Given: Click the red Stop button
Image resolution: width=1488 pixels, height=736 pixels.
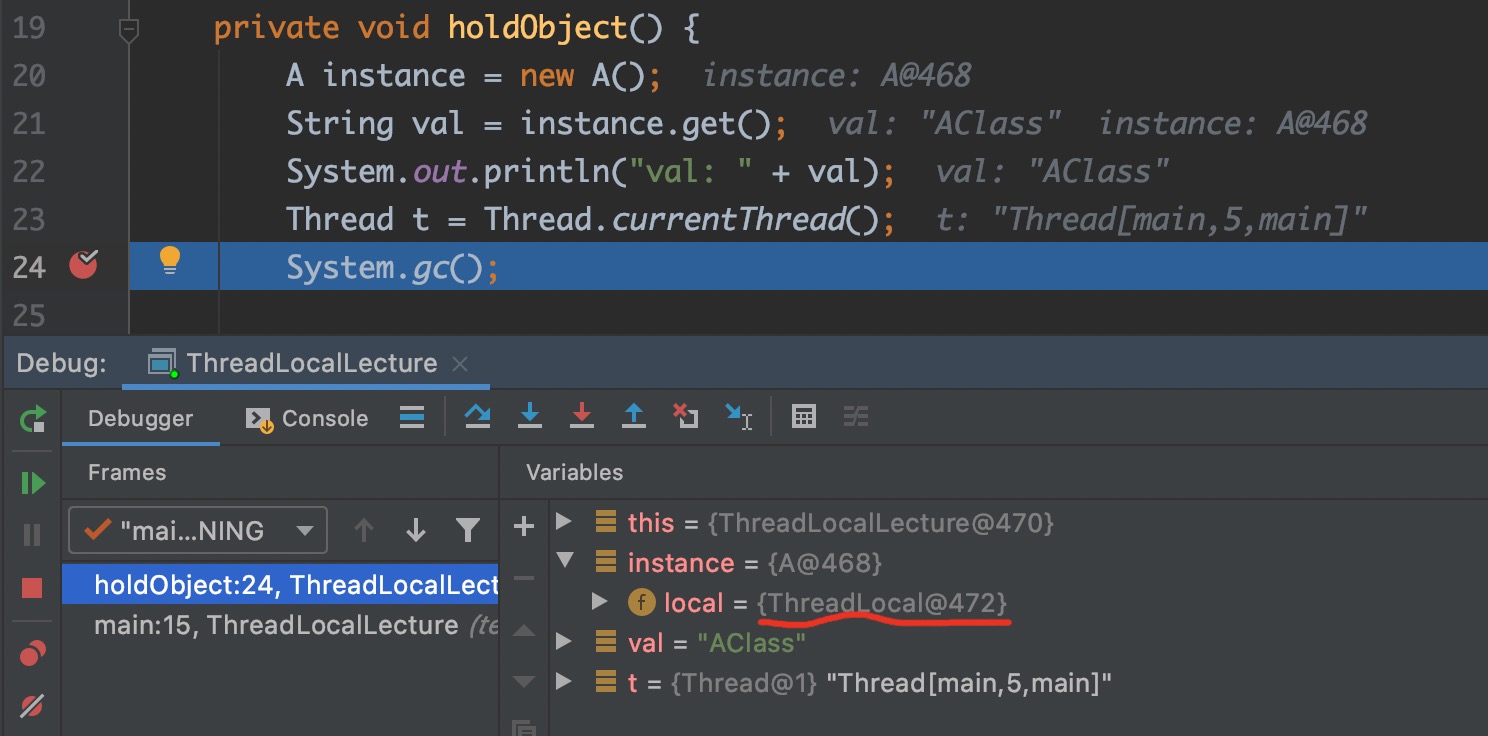Looking at the screenshot, I should tap(32, 587).
